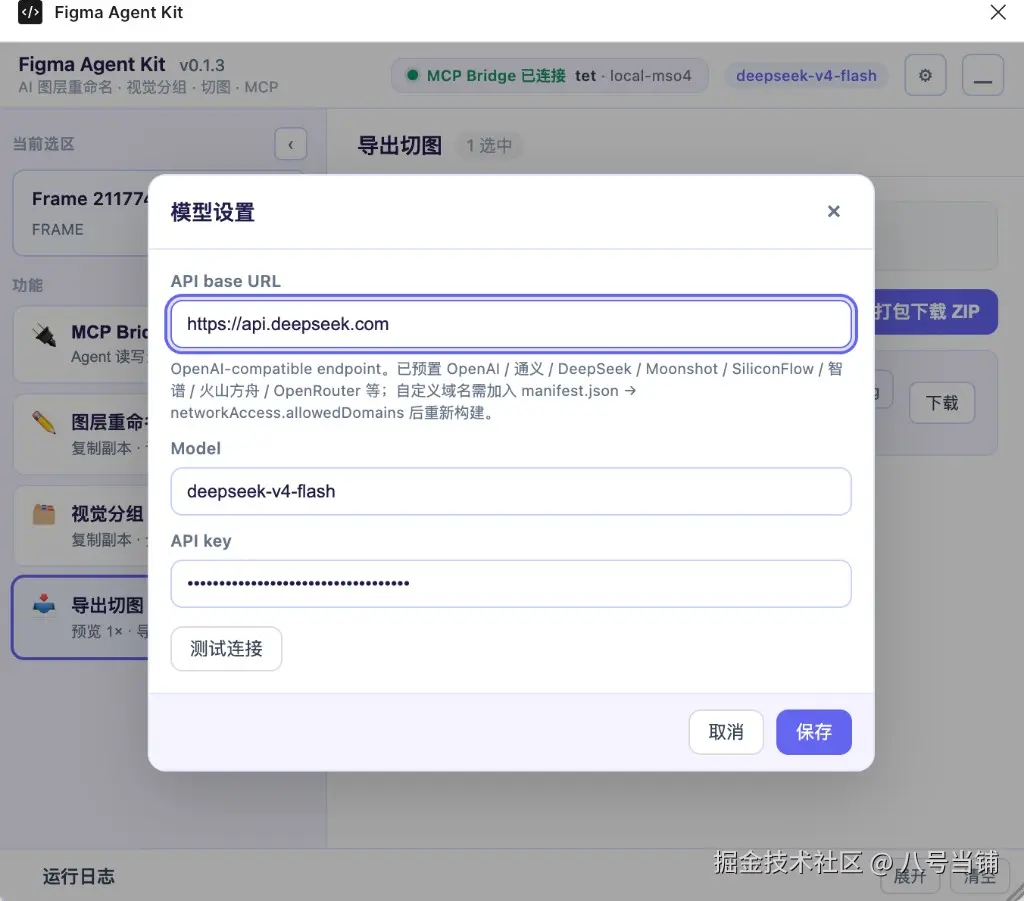Click the API key label
1024x901 pixels.
201,541
